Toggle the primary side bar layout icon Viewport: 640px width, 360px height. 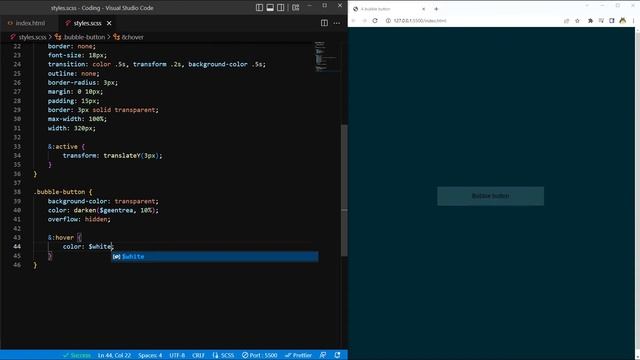coord(259,7)
